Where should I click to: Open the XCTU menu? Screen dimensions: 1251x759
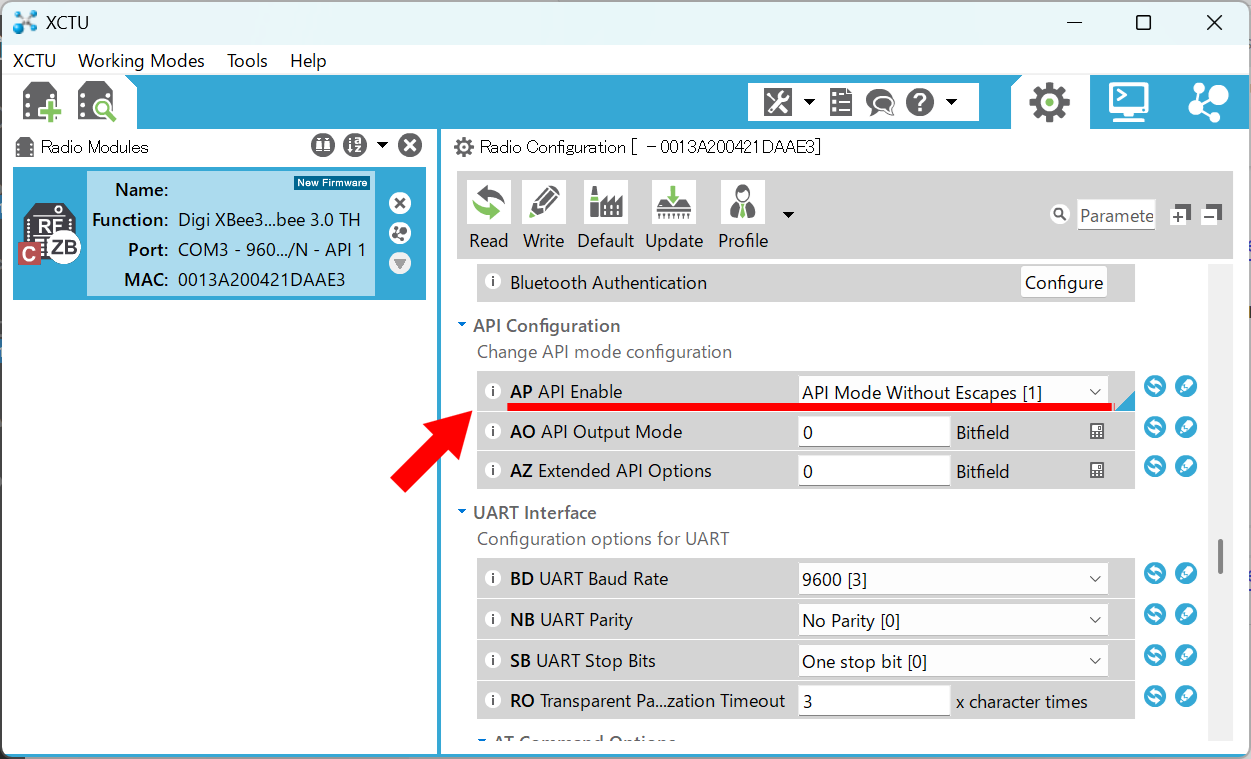pos(34,61)
